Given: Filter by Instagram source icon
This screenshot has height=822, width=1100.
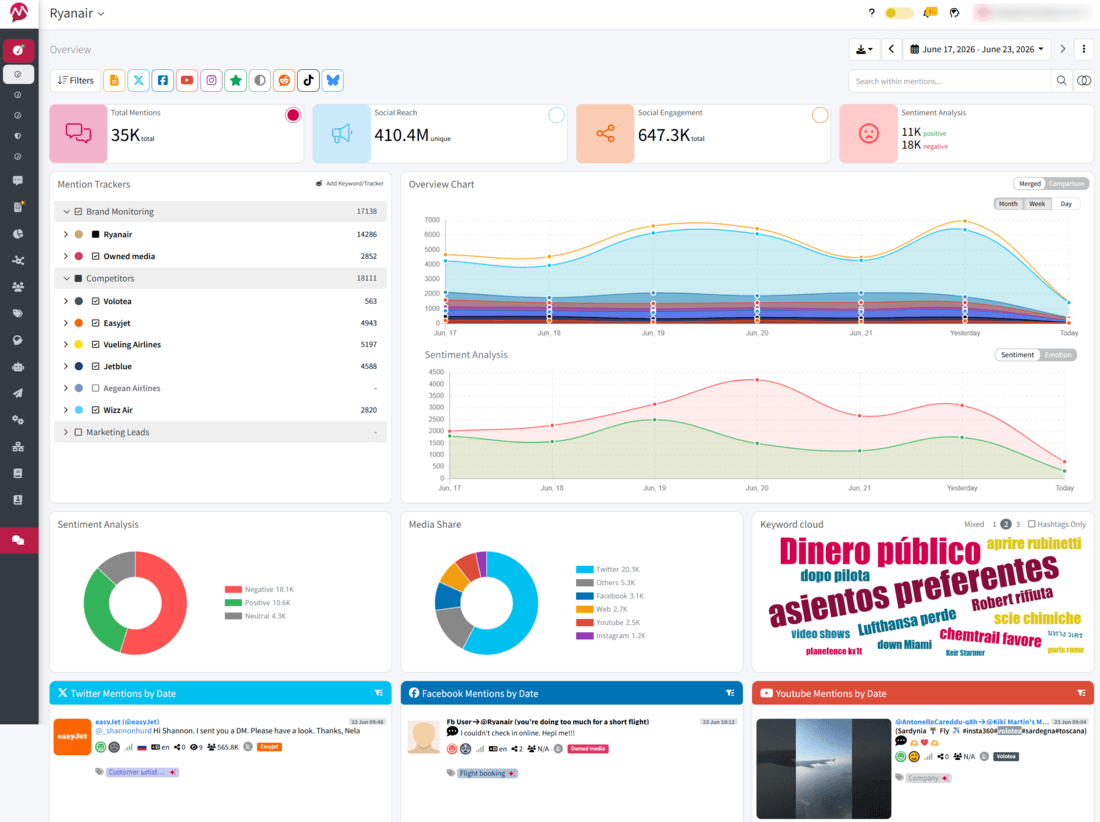Looking at the screenshot, I should click(211, 81).
